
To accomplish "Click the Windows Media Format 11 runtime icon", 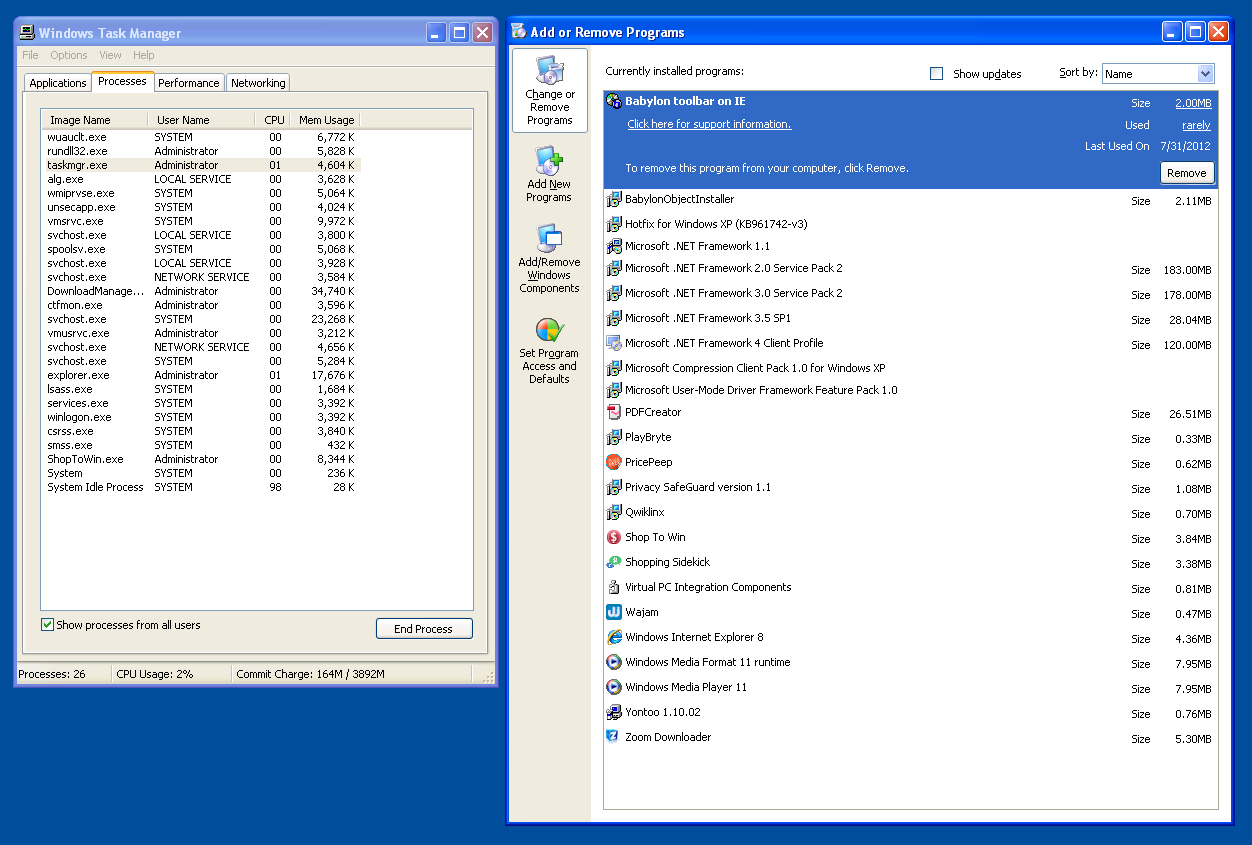I will click(x=614, y=662).
